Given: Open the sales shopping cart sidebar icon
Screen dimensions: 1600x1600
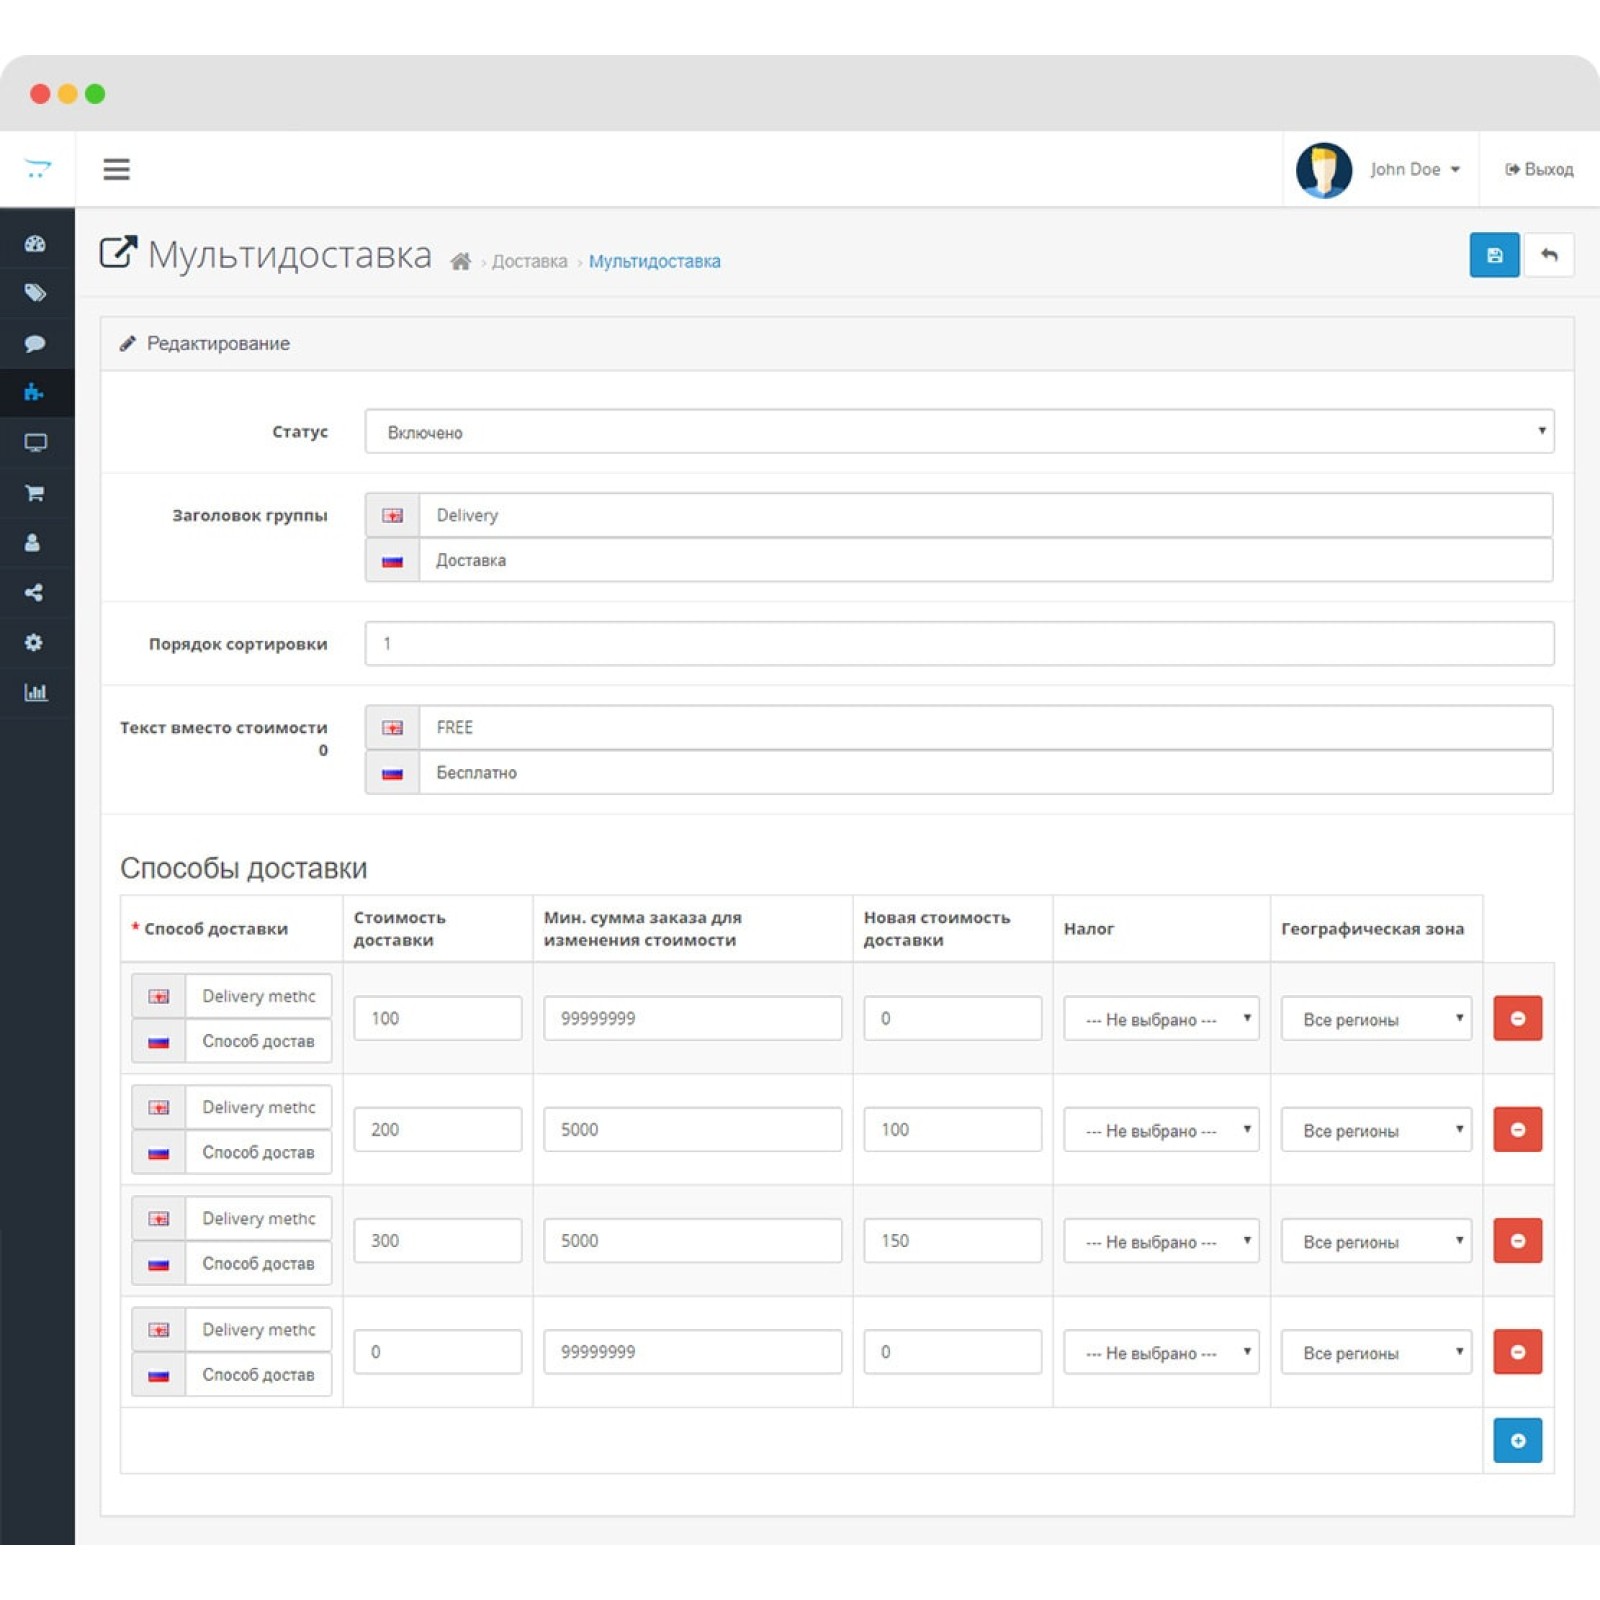Looking at the screenshot, I should point(35,492).
